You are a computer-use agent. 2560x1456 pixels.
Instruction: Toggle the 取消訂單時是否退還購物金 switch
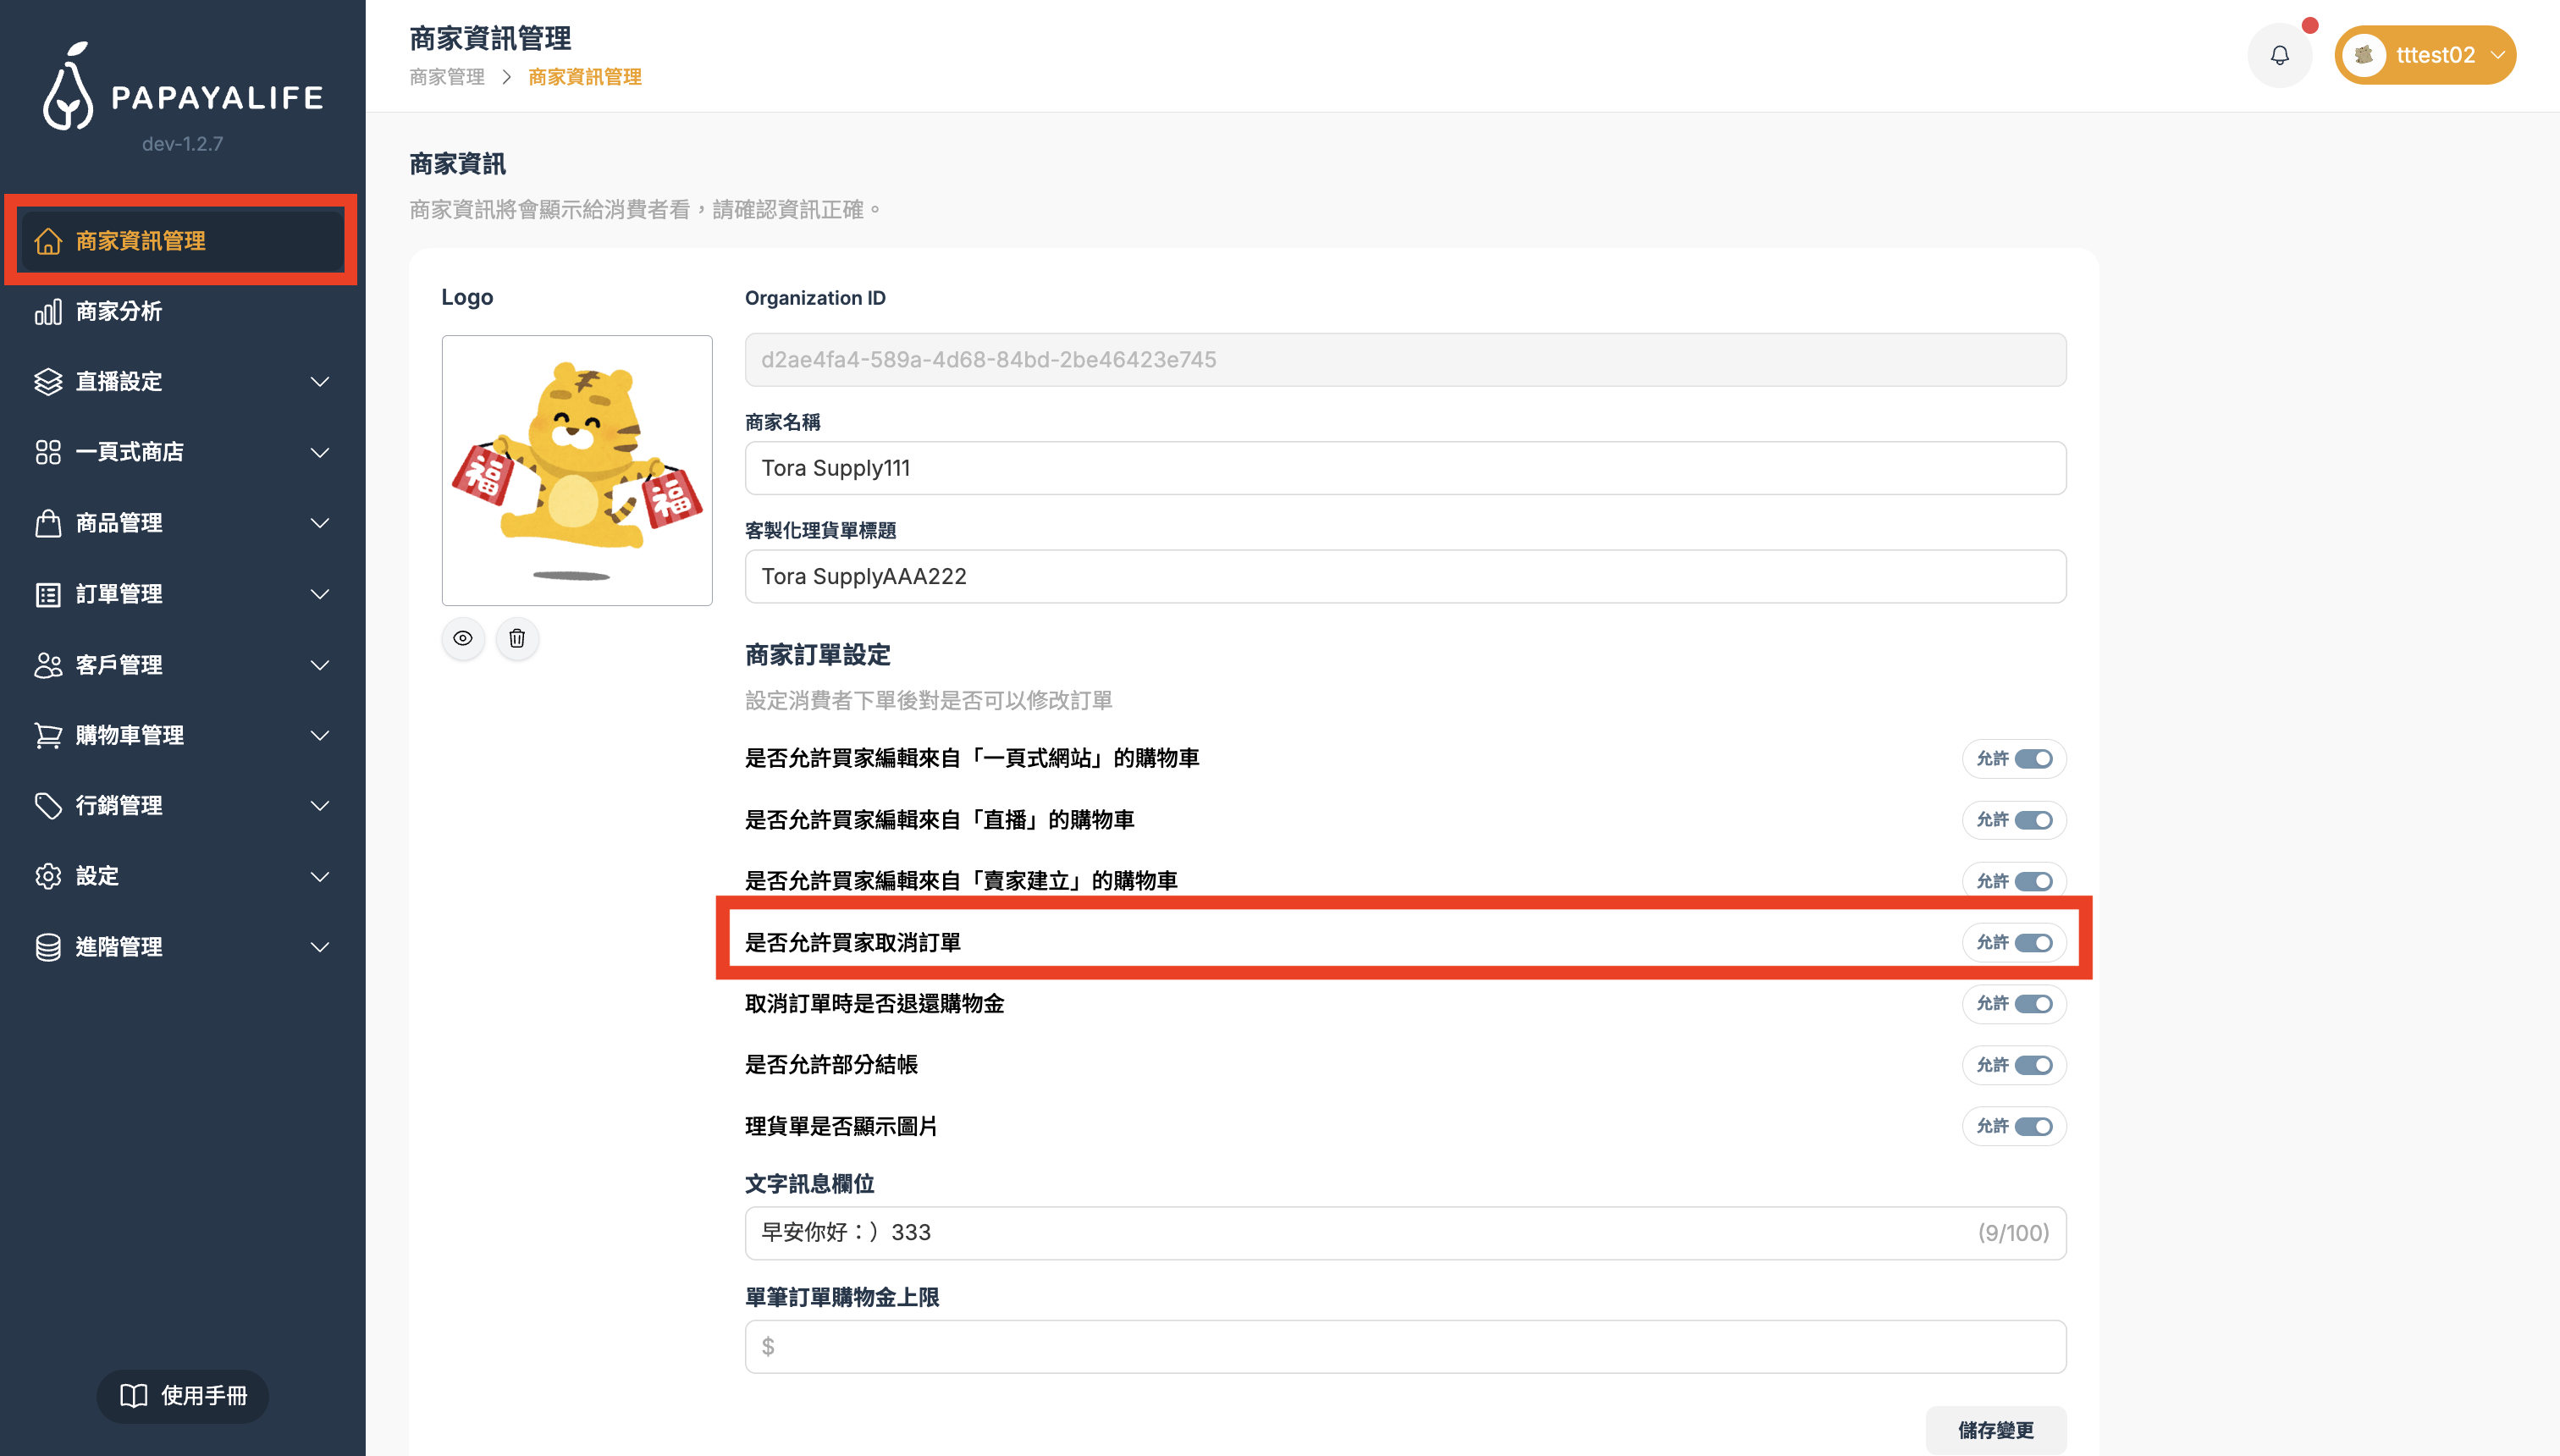click(x=2033, y=1003)
